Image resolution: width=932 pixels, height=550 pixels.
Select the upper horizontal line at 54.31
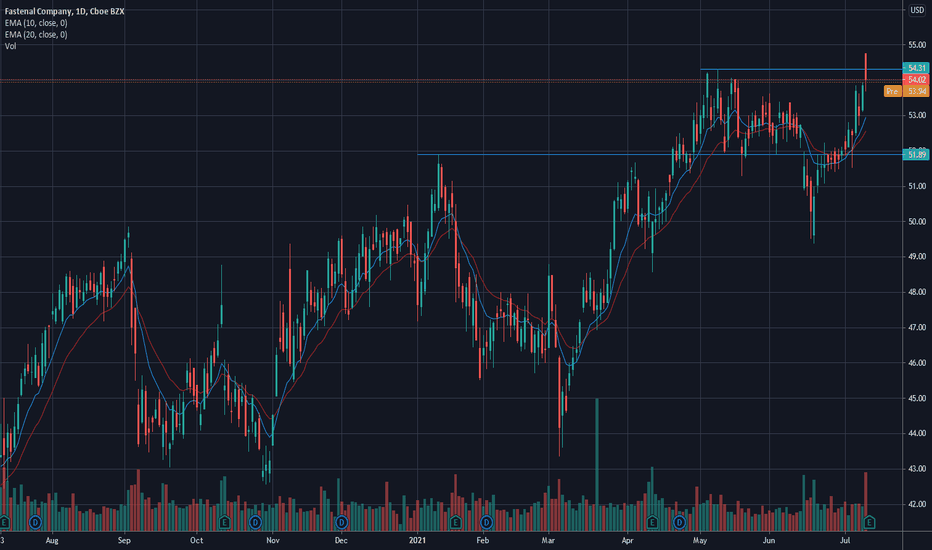[x=801, y=70]
